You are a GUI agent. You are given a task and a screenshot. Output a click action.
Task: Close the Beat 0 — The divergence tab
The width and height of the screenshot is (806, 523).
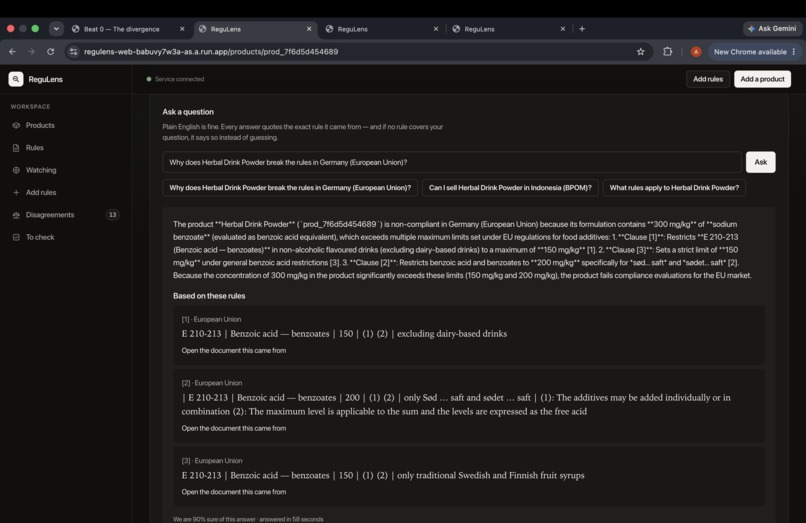click(x=182, y=29)
